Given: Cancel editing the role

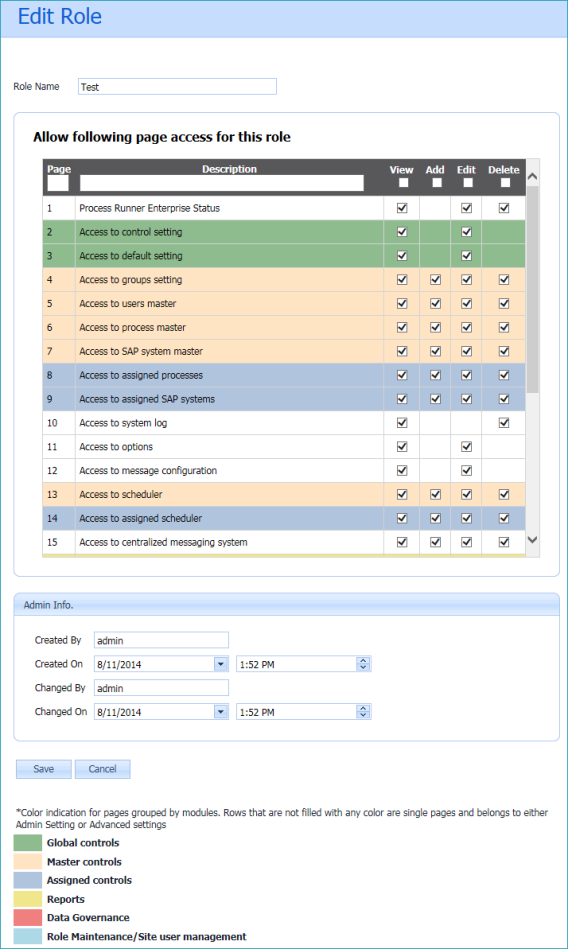Looking at the screenshot, I should point(102,769).
